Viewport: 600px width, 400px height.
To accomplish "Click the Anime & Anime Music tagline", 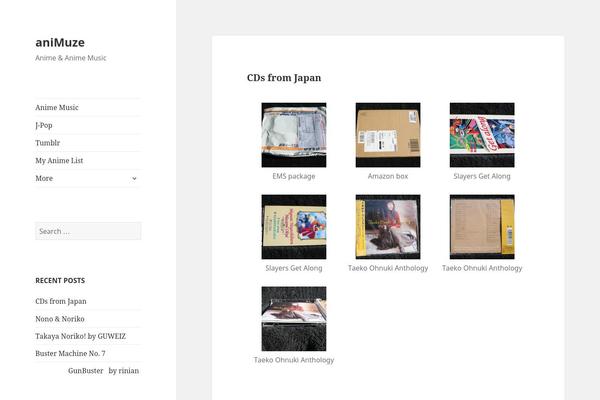I will click(x=71, y=58).
